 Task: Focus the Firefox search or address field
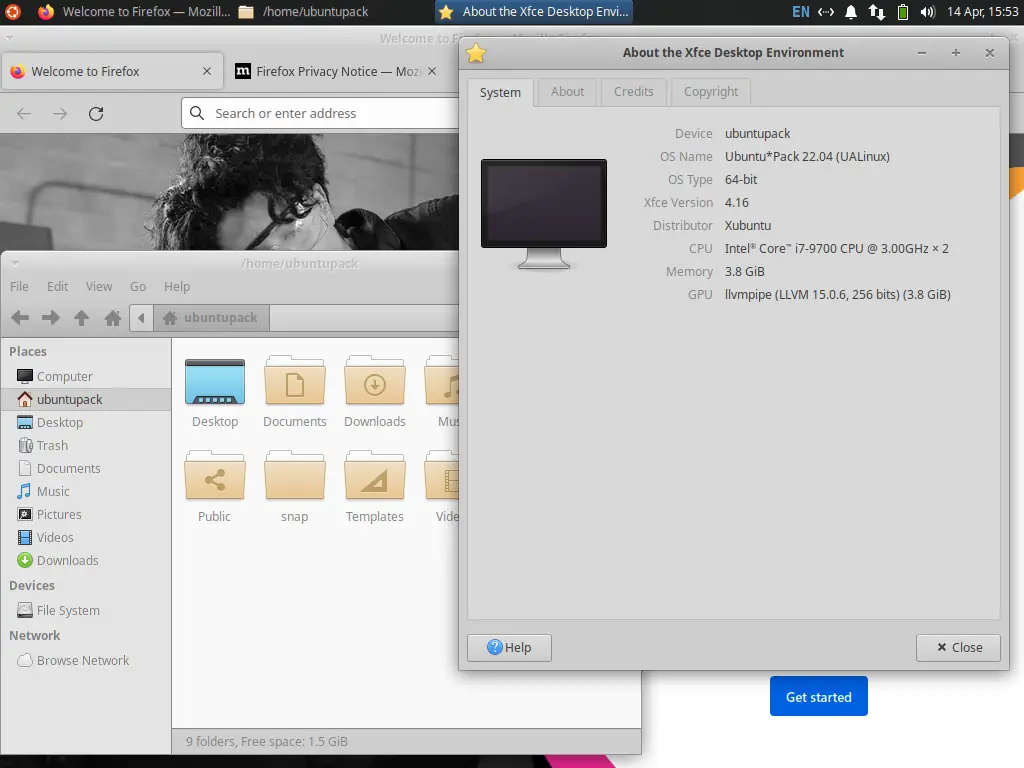tap(320, 113)
